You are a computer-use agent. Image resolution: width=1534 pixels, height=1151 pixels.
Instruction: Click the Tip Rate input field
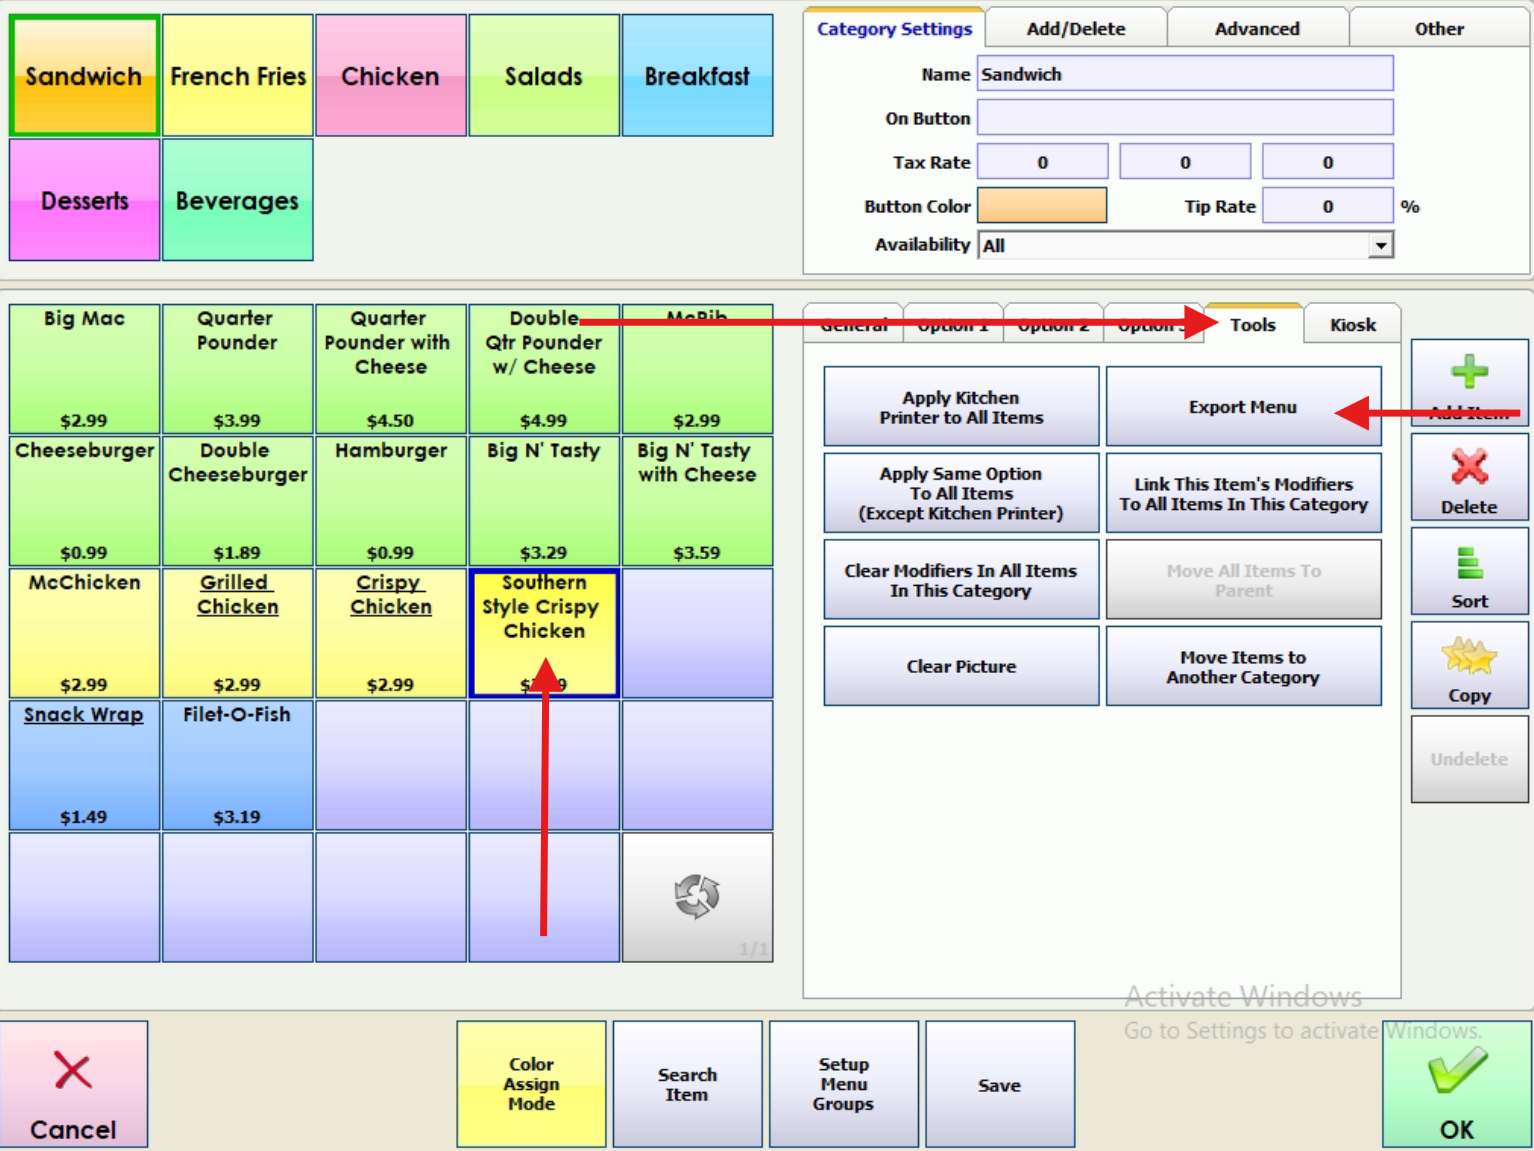click(1327, 205)
